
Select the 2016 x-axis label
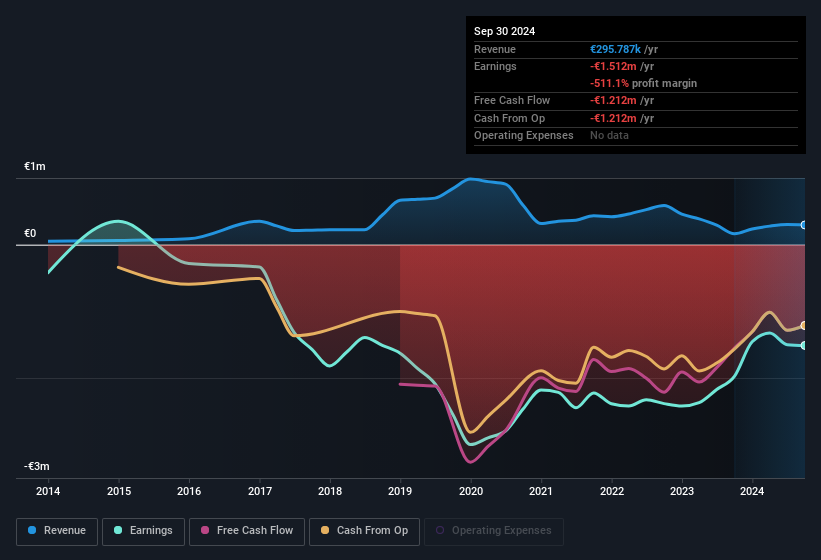[x=189, y=491]
